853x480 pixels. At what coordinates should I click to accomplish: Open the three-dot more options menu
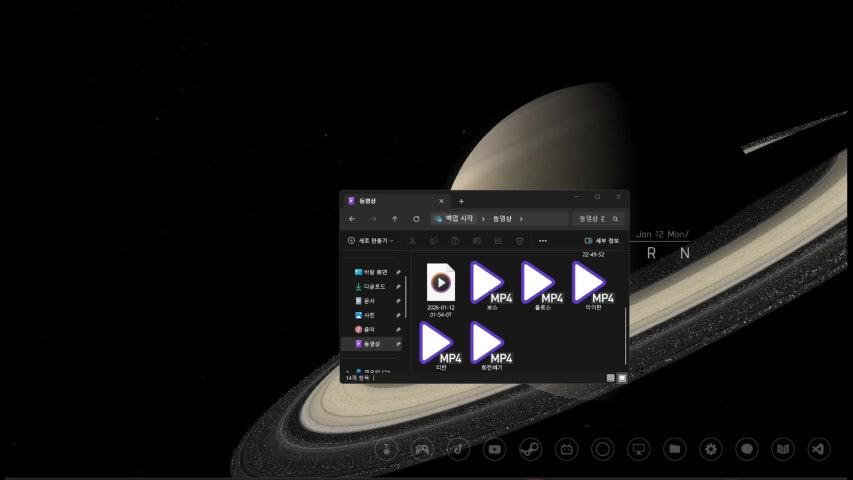543,241
